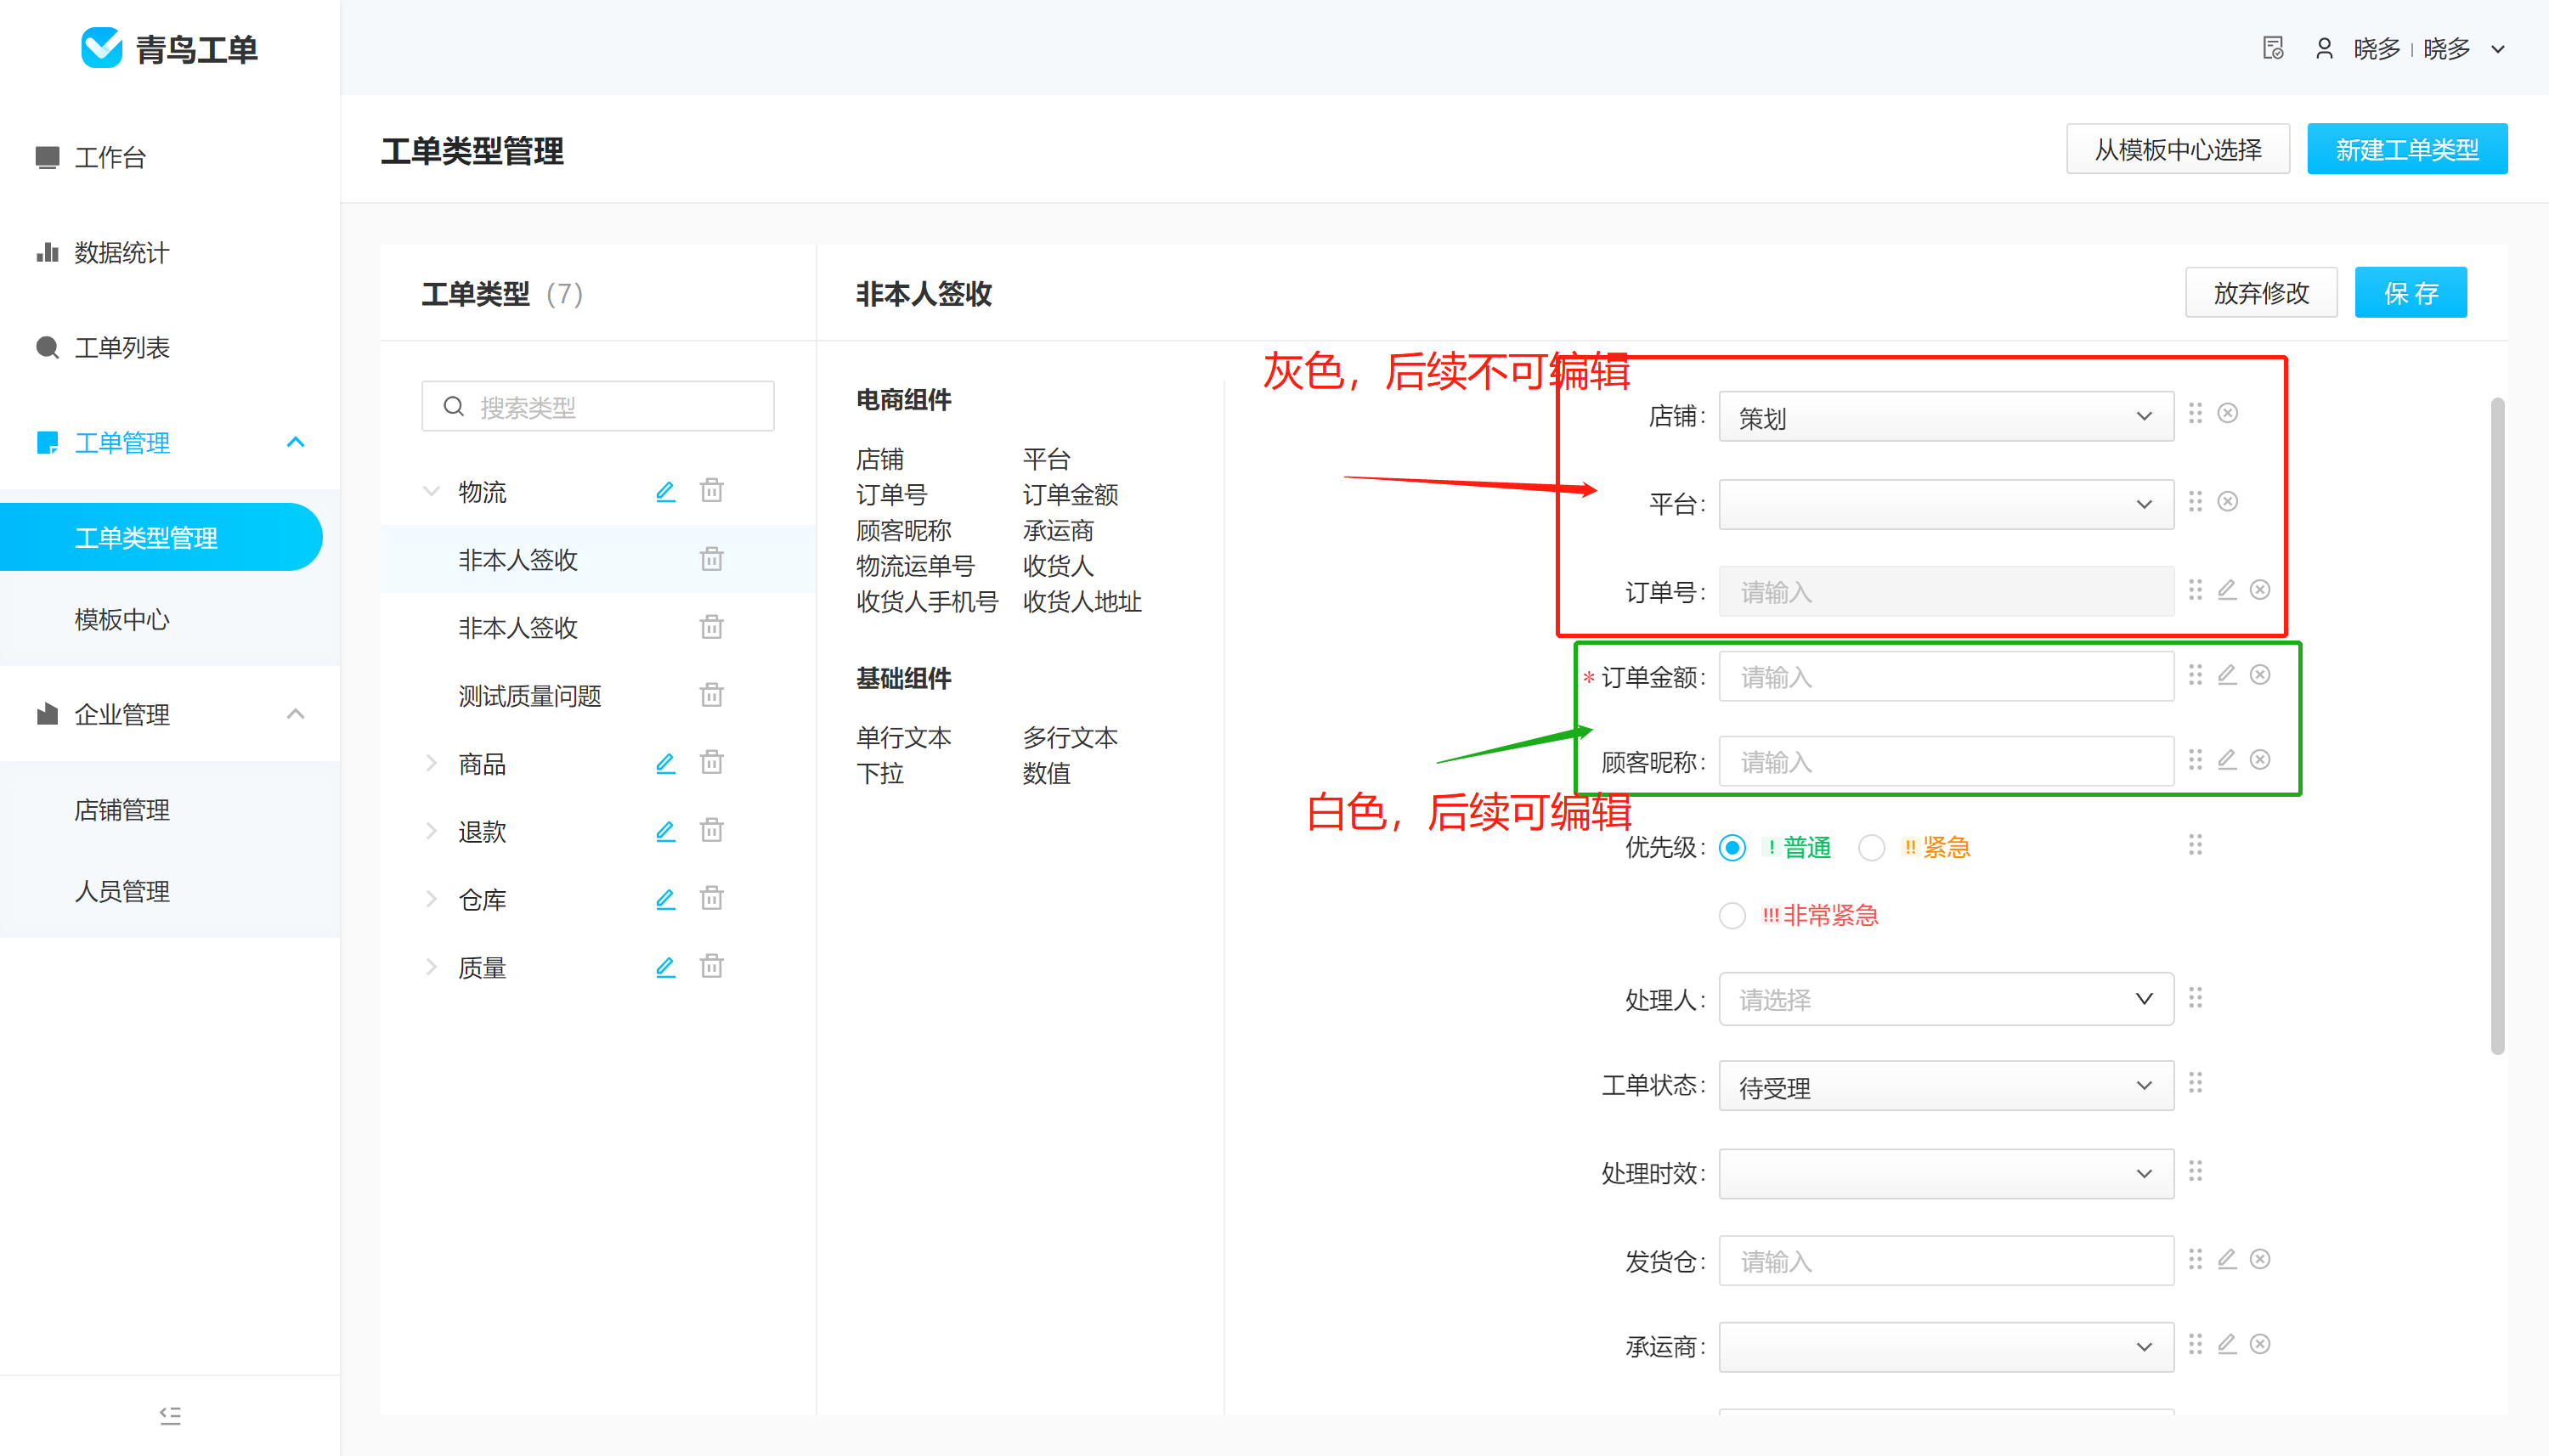Delete the 质量 category
The width and height of the screenshot is (2549, 1456).
712,967
